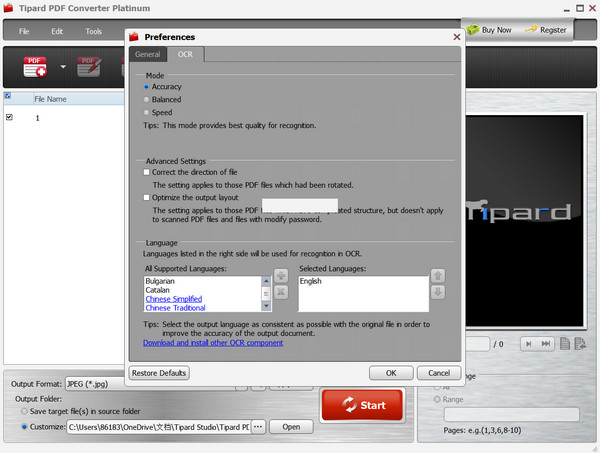Enable Correct the direction of file

146,172
